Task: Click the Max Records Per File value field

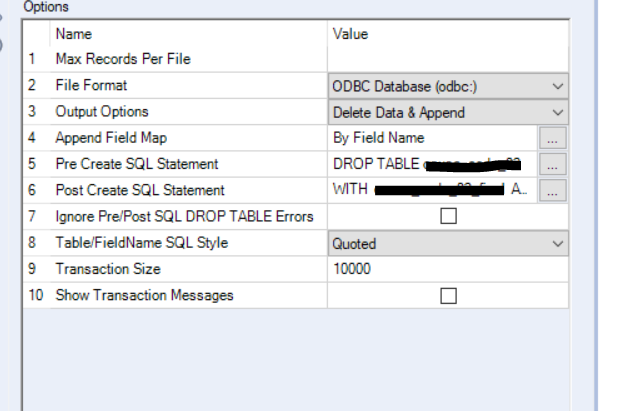Action: (447, 60)
